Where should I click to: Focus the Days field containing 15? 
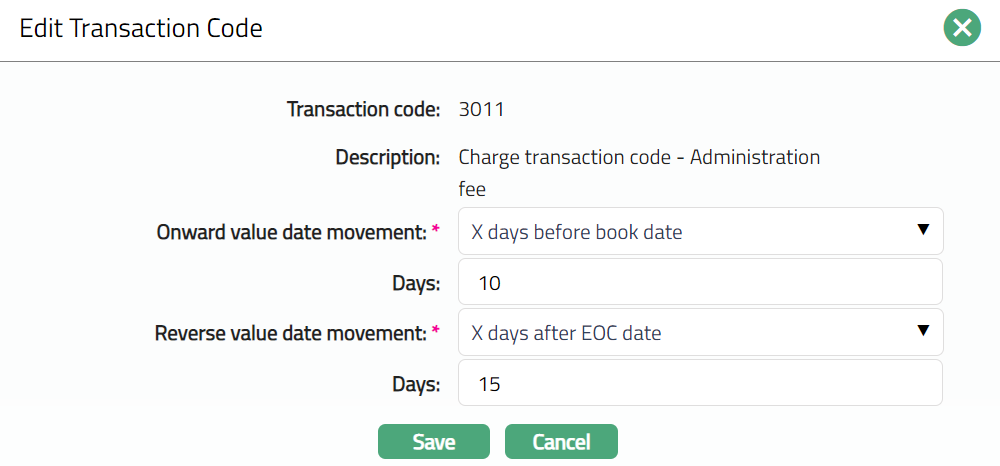coord(700,383)
